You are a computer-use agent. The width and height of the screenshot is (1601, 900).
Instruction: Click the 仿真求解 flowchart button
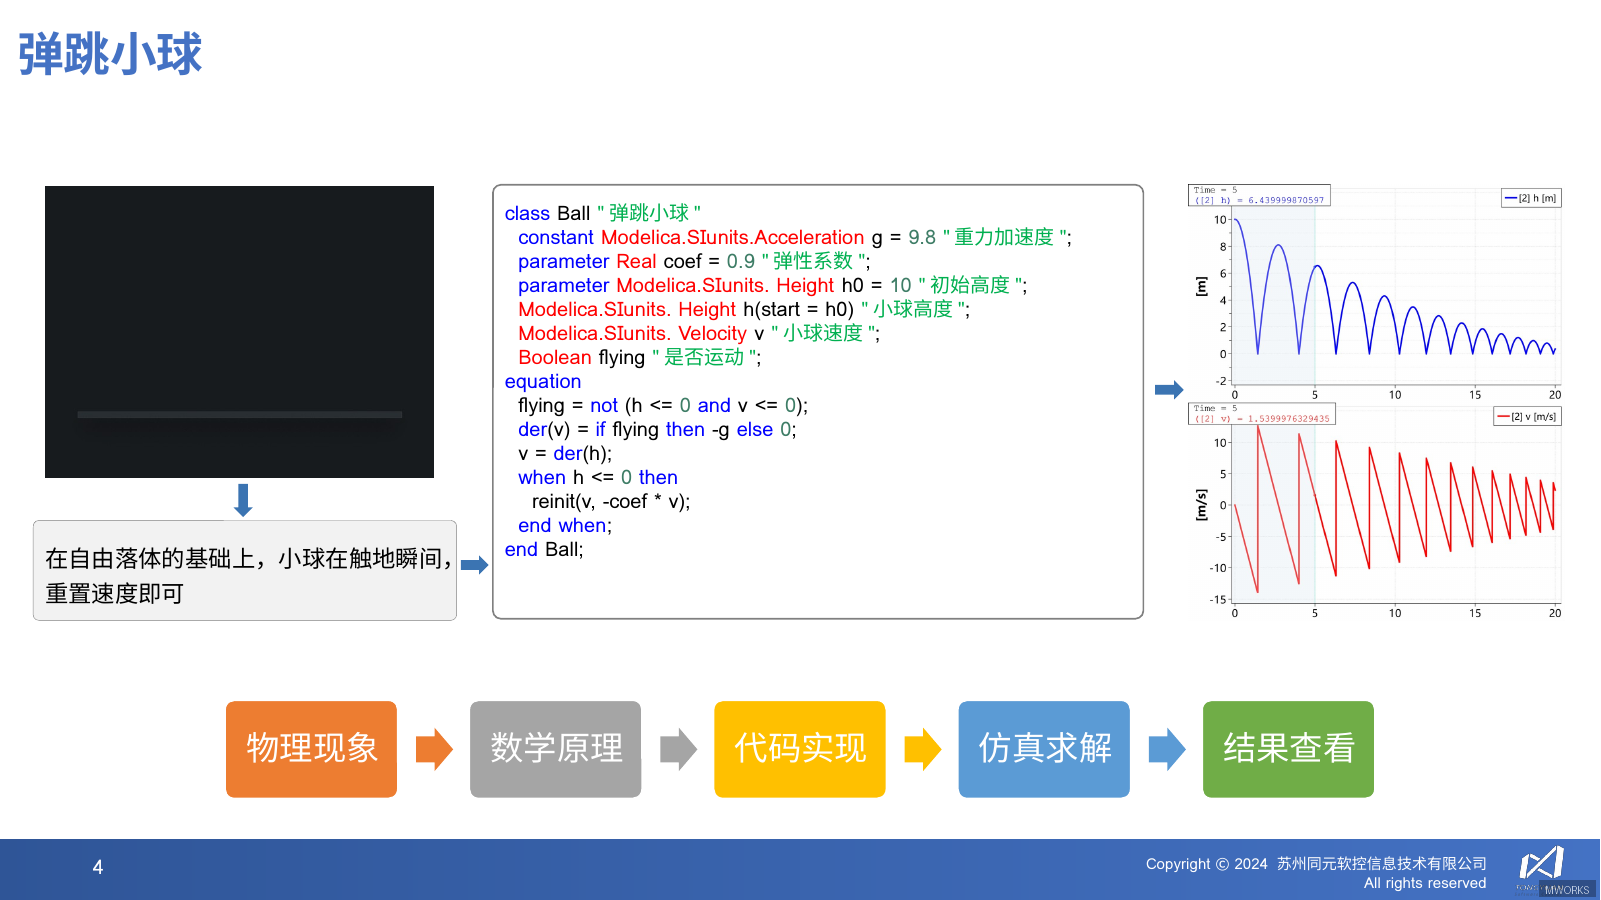pyautogui.click(x=1044, y=749)
